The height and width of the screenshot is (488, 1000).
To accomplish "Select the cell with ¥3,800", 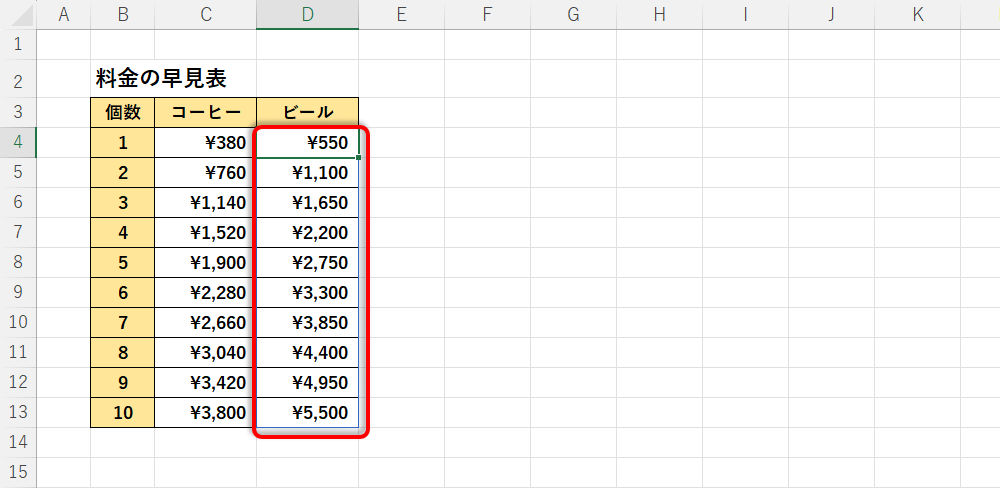I will tap(205, 412).
